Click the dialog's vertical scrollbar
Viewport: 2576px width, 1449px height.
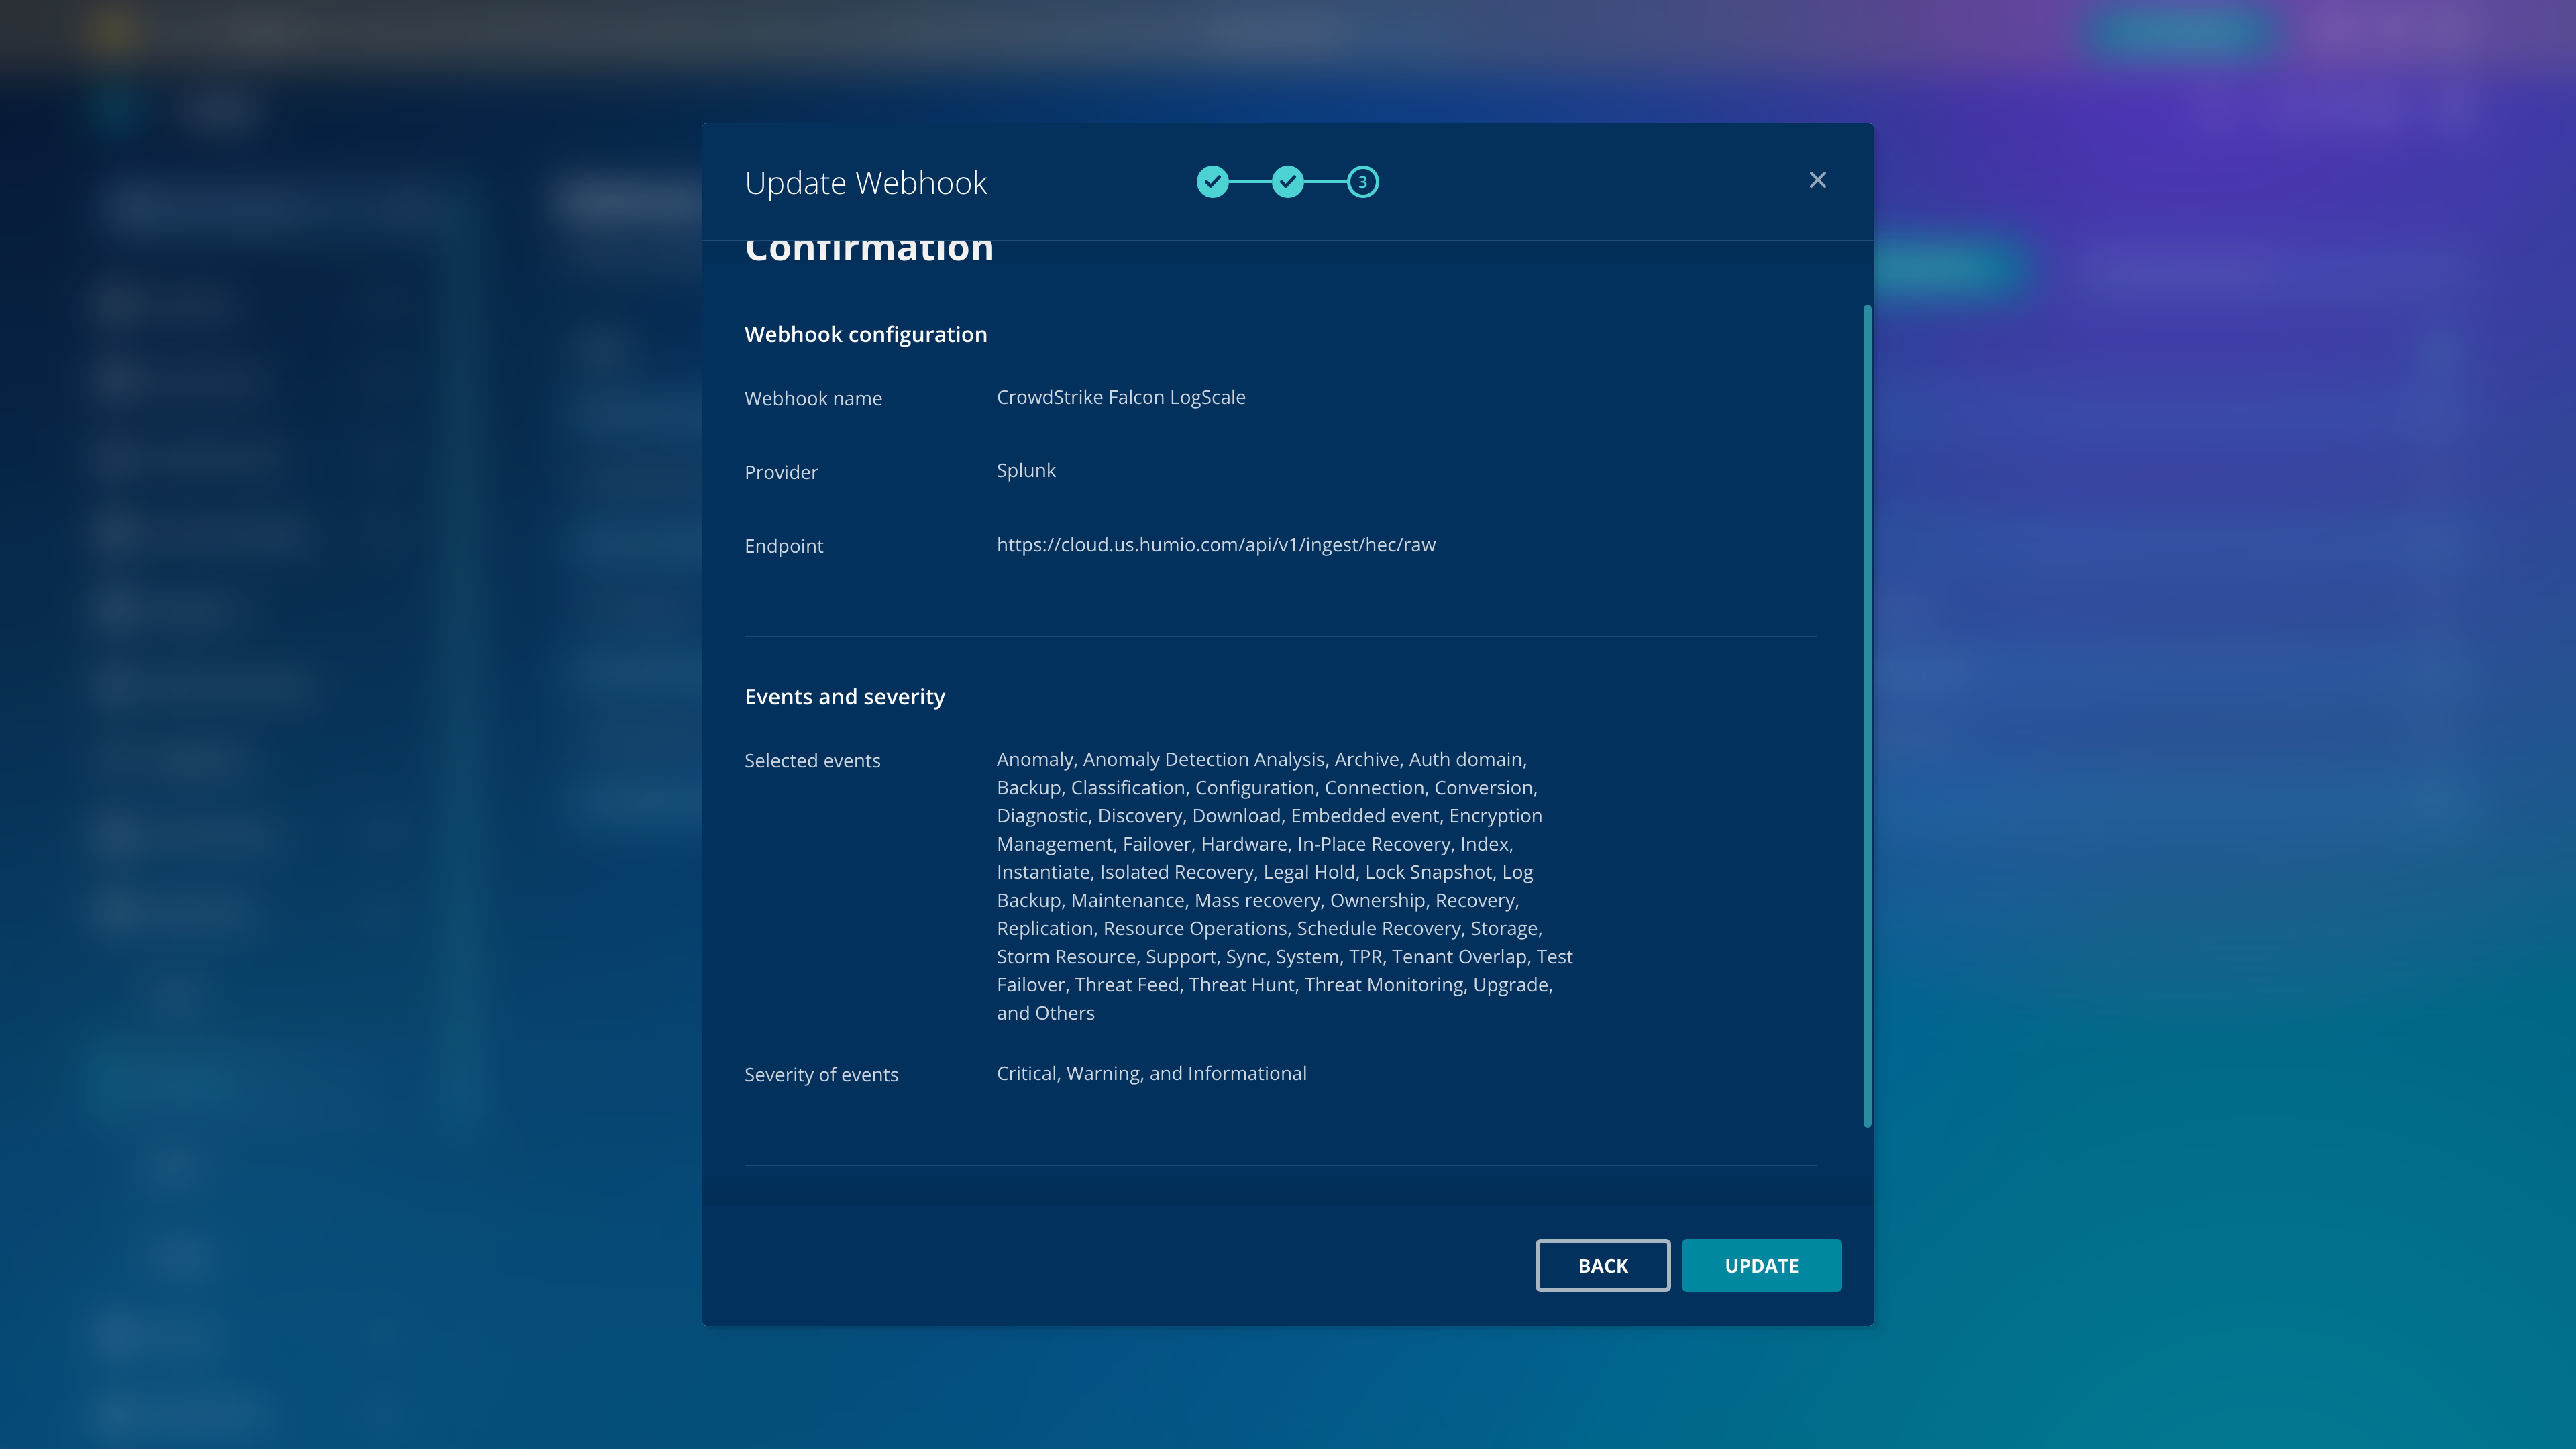point(1866,715)
